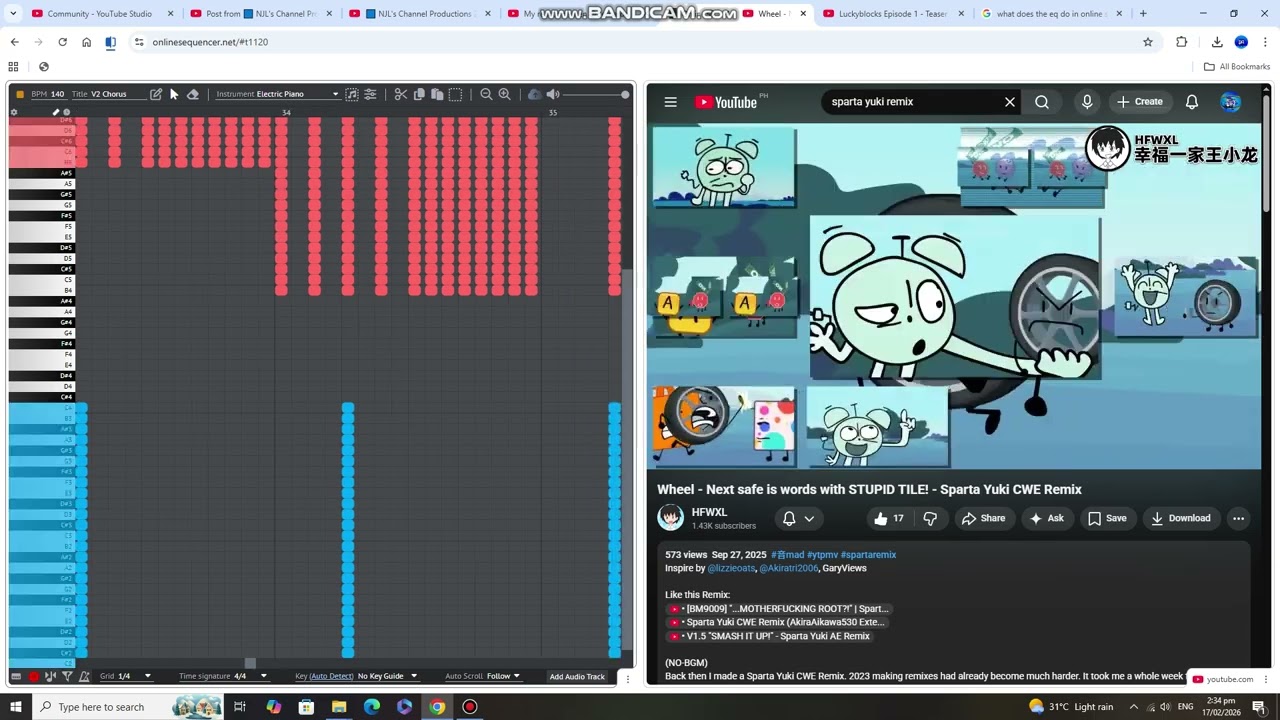Image resolution: width=1280 pixels, height=720 pixels.
Task: Click the select-all dashed box icon
Action: 456,94
